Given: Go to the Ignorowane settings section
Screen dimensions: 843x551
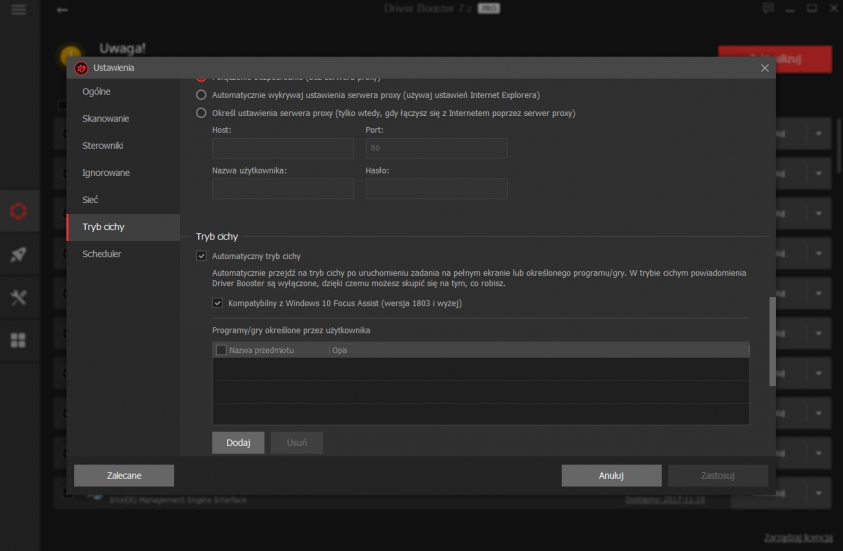Looking at the screenshot, I should 105,173.
